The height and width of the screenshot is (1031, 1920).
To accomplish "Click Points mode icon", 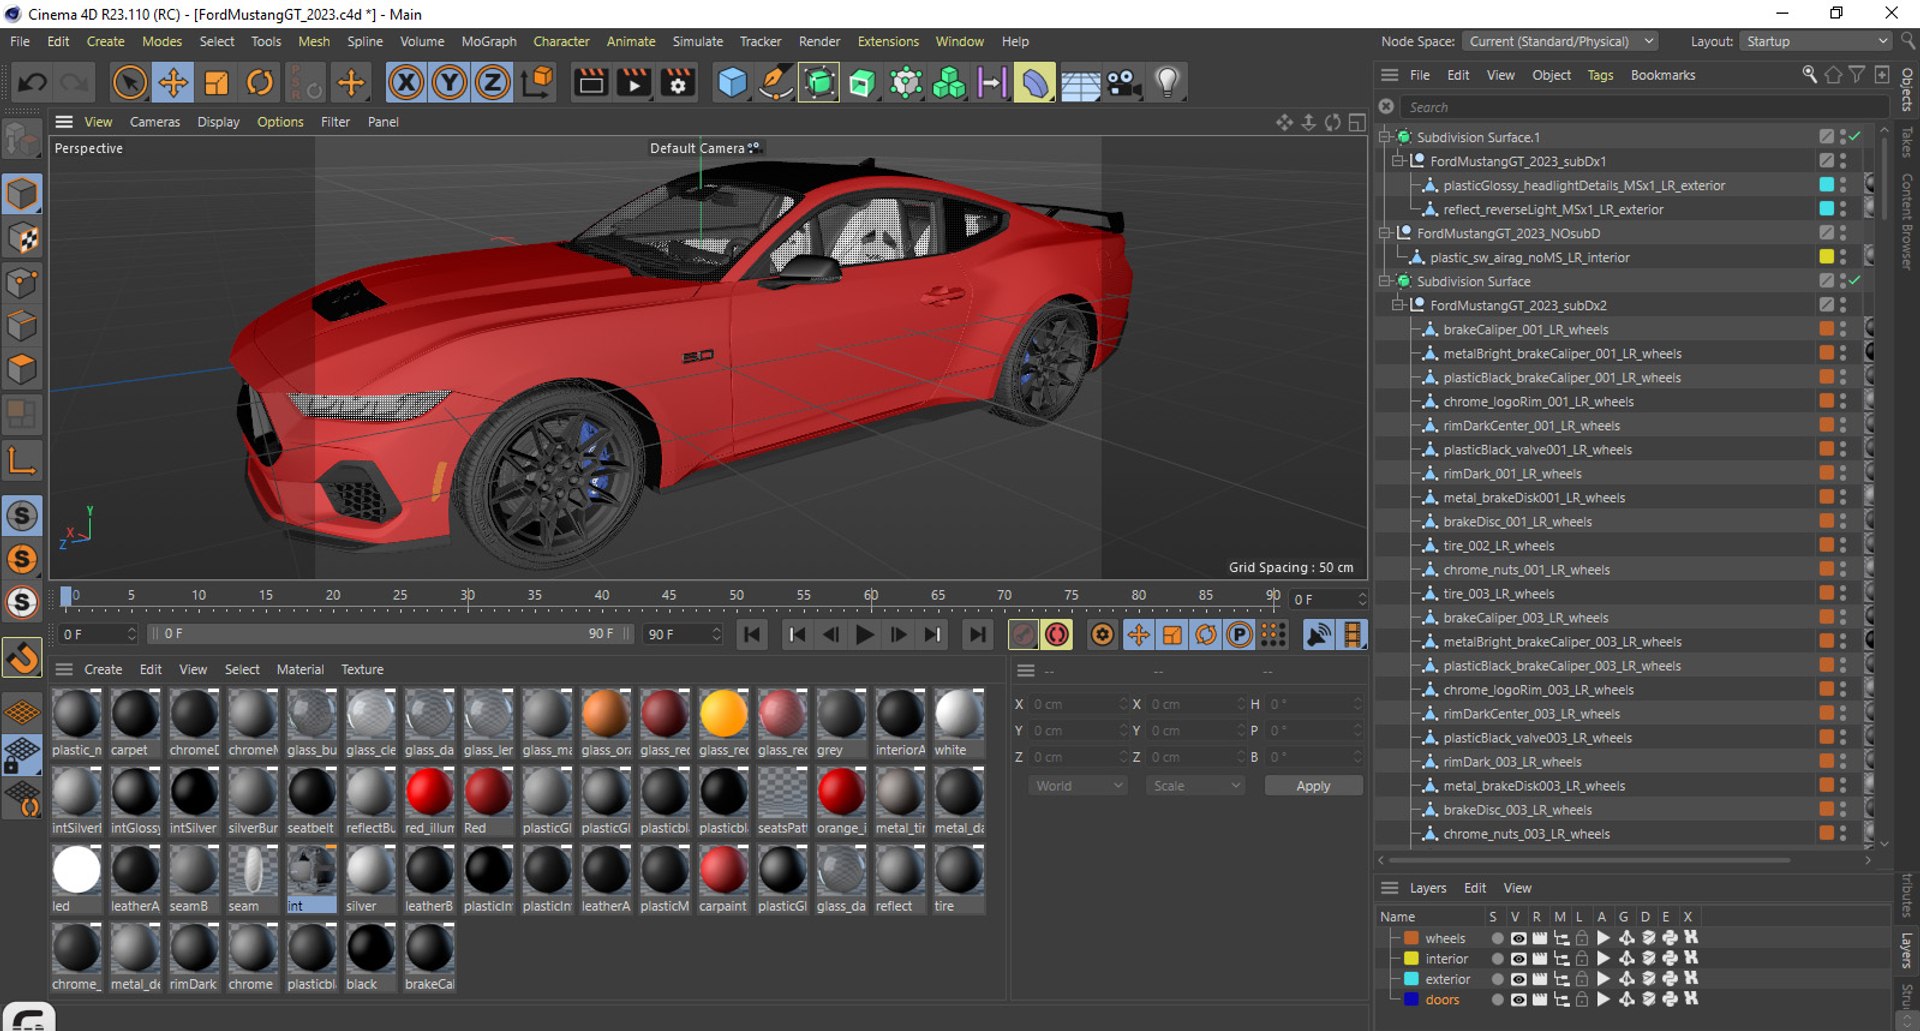I will point(22,282).
